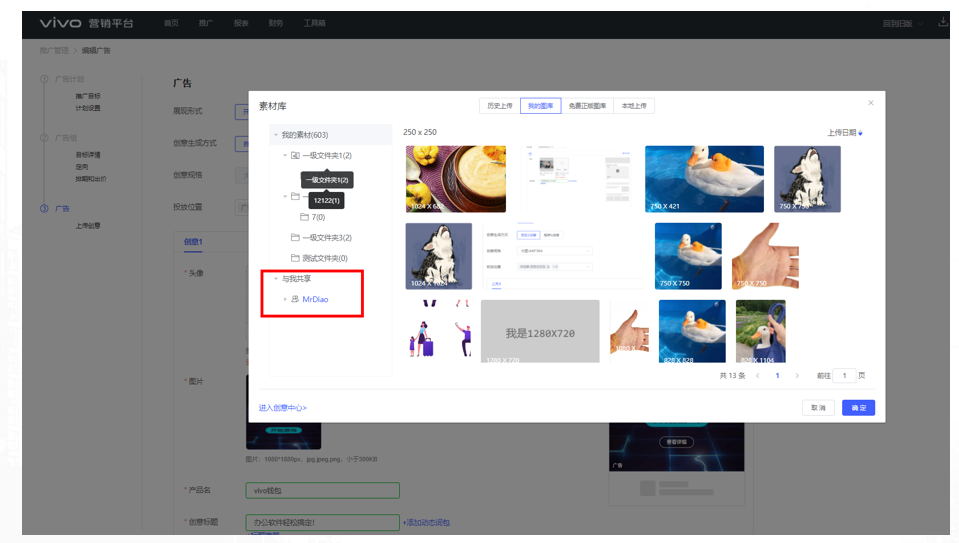Expand the MrDiao shared folder arrow
Image resolution: width=959 pixels, height=543 pixels.
point(285,299)
